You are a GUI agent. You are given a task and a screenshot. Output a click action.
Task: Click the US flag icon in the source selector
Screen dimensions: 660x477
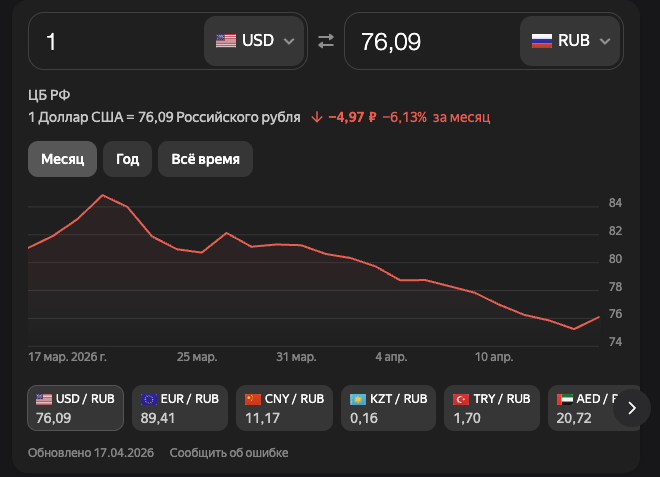click(226, 41)
